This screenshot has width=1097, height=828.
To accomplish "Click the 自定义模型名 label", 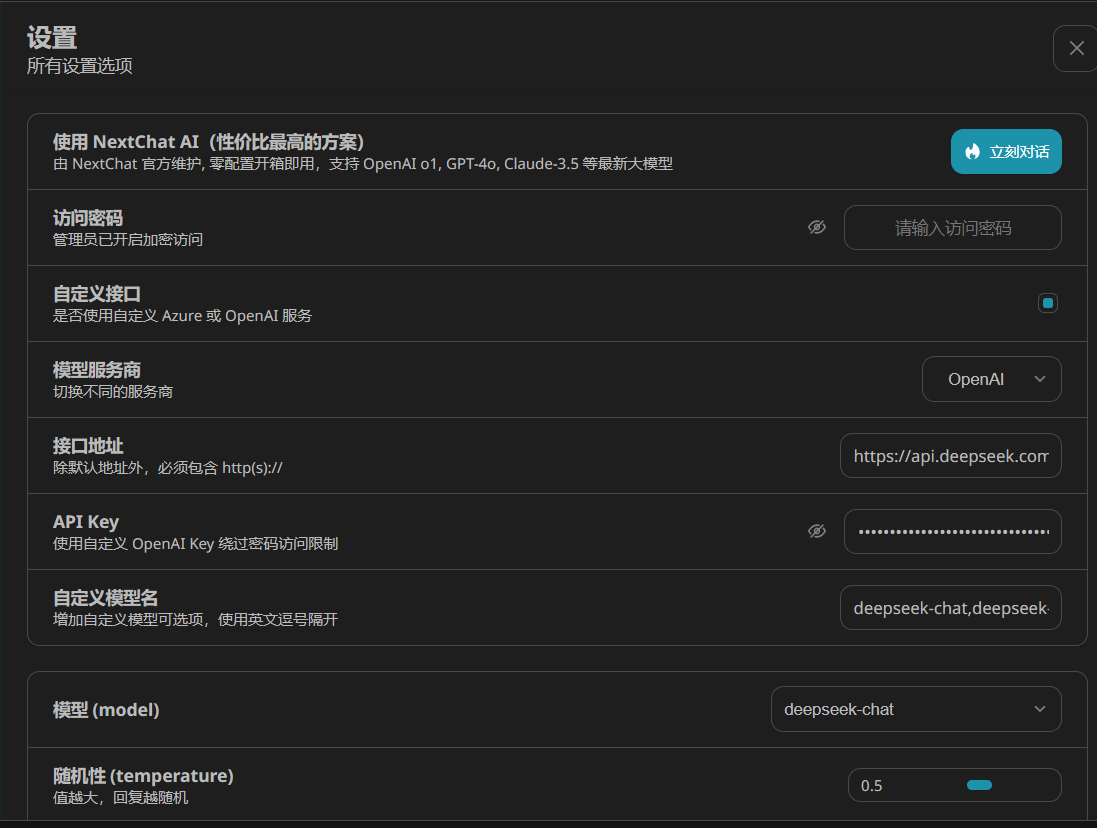I will click(106, 598).
